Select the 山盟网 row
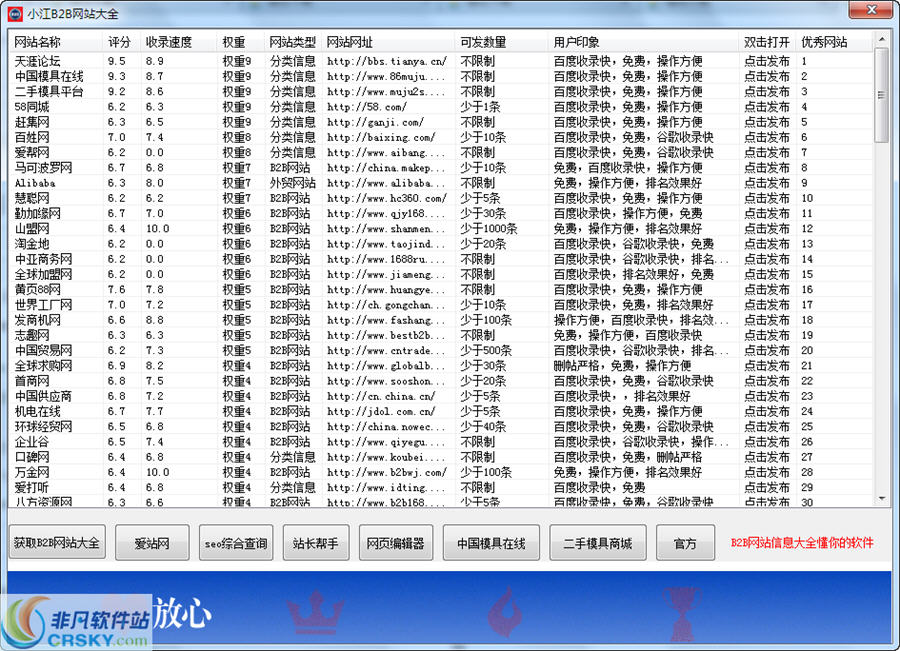The image size is (900, 651). (x=441, y=228)
